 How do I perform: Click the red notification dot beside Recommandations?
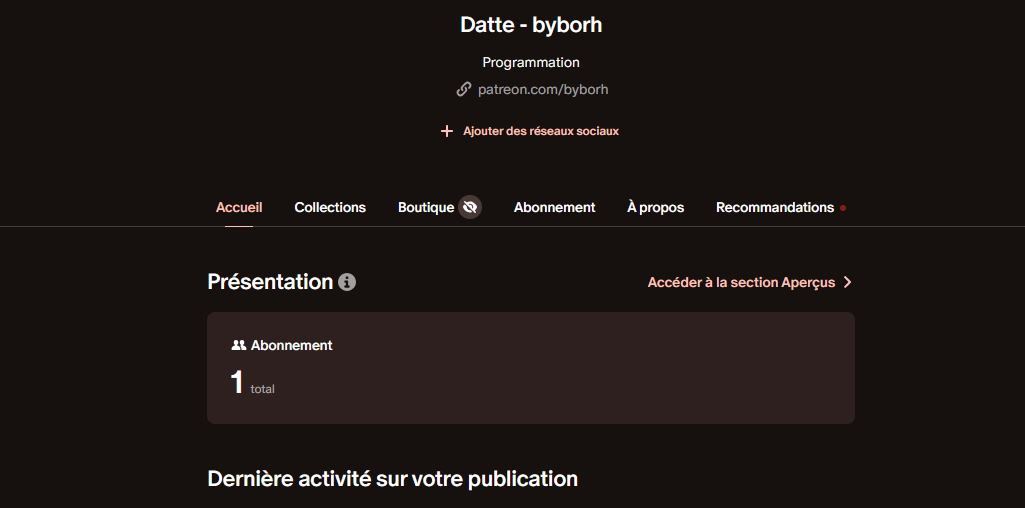(x=843, y=208)
